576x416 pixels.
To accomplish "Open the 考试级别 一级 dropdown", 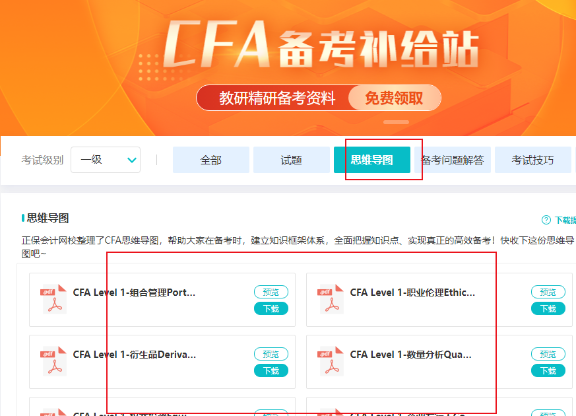I will click(105, 160).
